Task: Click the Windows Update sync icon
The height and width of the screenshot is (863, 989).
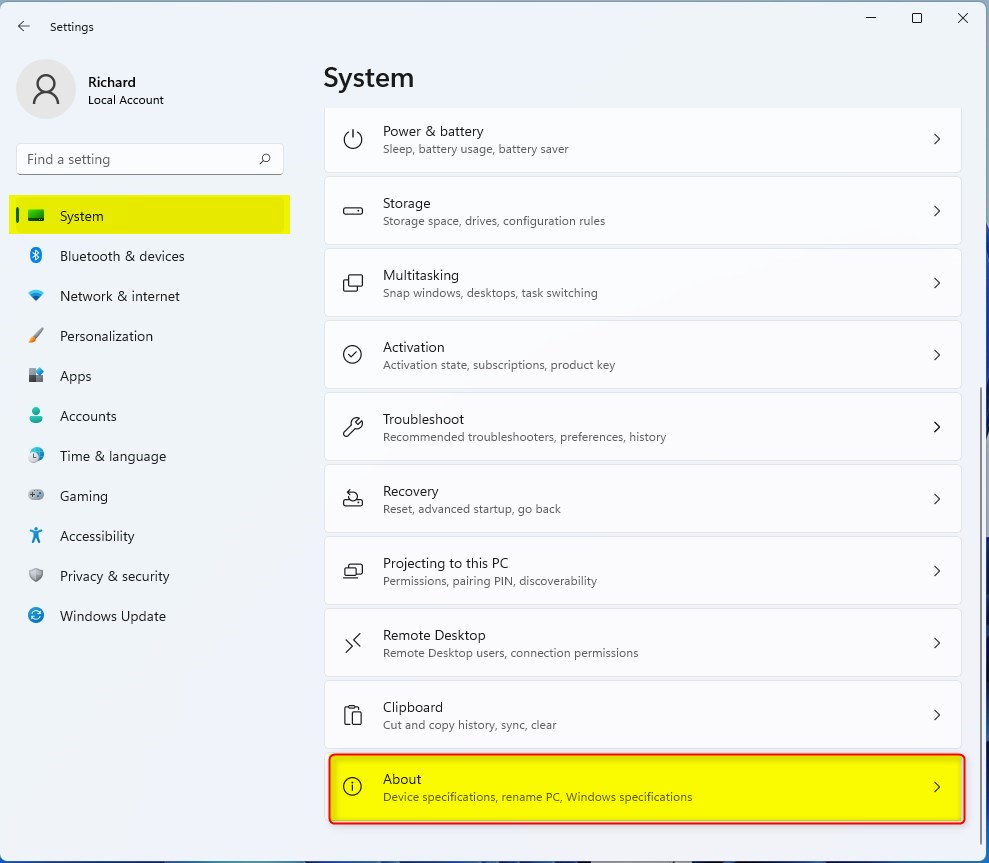Action: point(36,616)
